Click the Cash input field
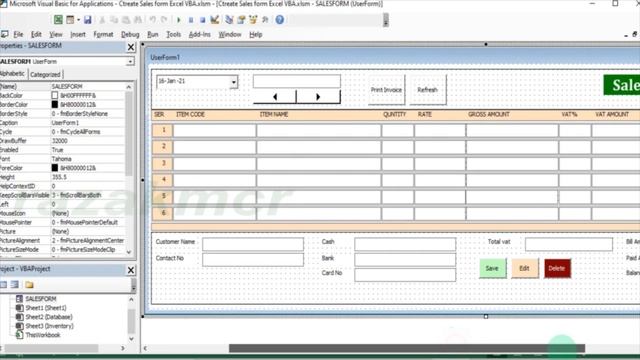Screen dimensions: 640x360 point(405,244)
